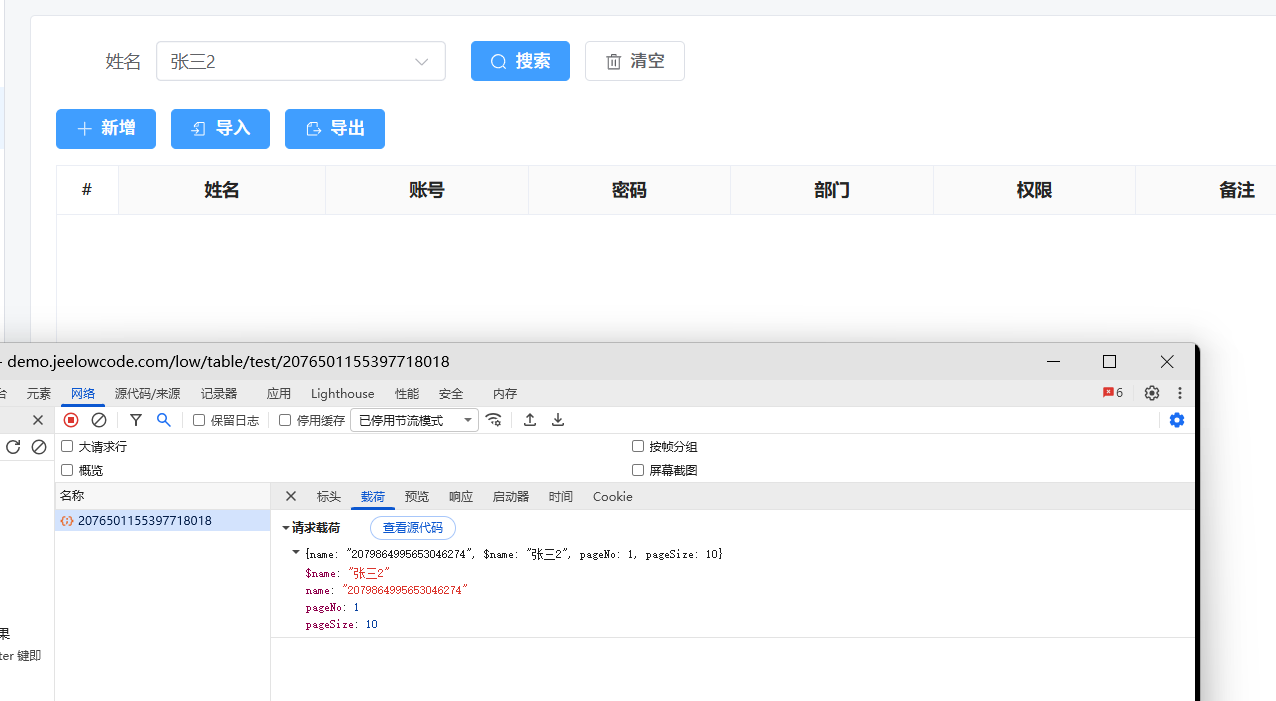Viewport: 1276px width, 701px height.
Task: Clear the network log with the circle-slash icon beside record
Action: (99, 420)
